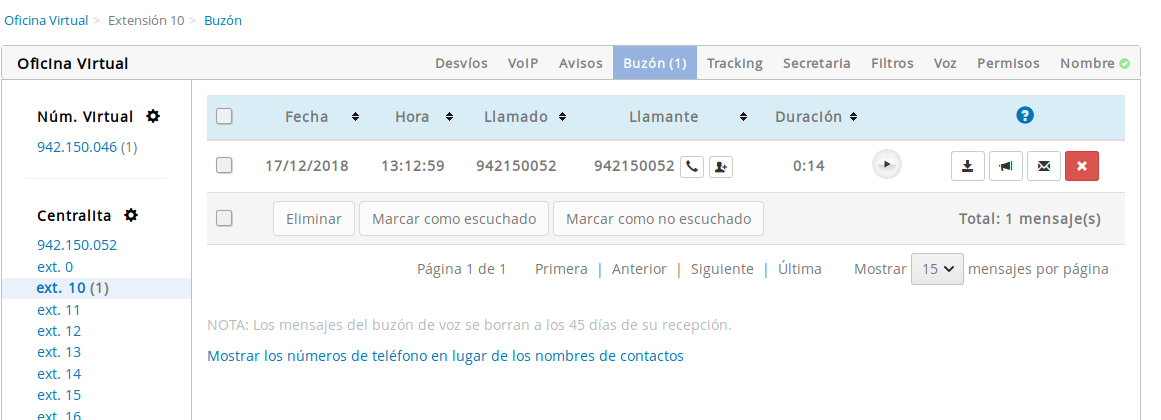Open the blue help question mark icon
The height and width of the screenshot is (420, 1161).
[x=1024, y=116]
